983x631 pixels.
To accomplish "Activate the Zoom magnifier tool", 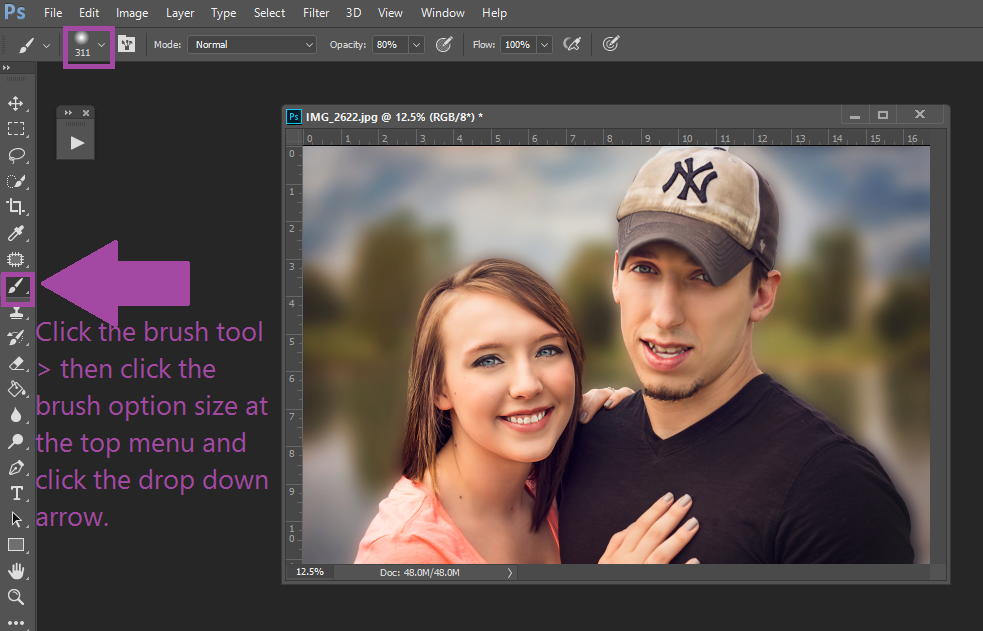I will 16,597.
